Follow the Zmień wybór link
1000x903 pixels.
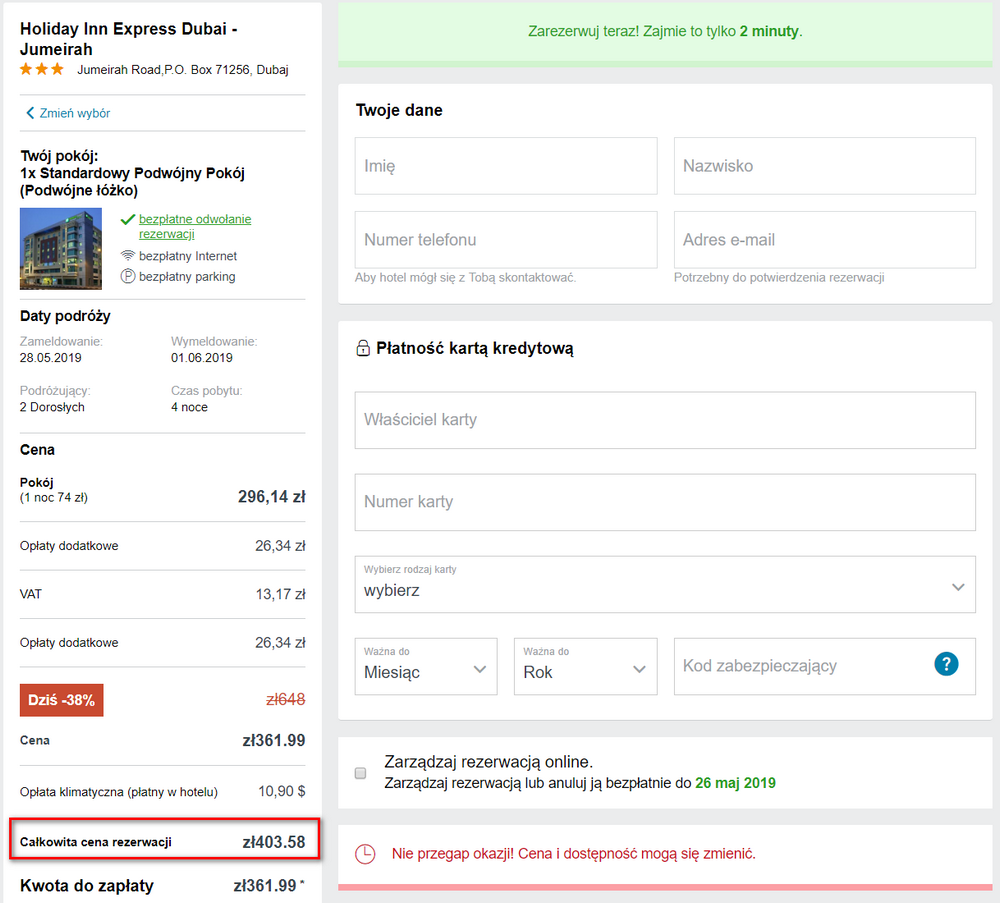click(x=75, y=113)
